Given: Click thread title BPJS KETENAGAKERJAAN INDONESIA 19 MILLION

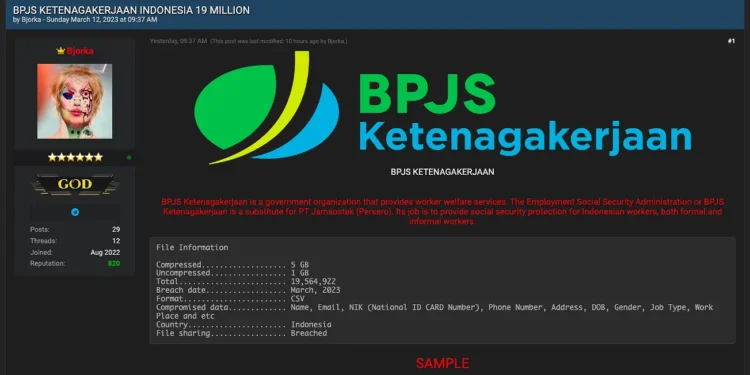Looking at the screenshot, I should click(x=131, y=10).
